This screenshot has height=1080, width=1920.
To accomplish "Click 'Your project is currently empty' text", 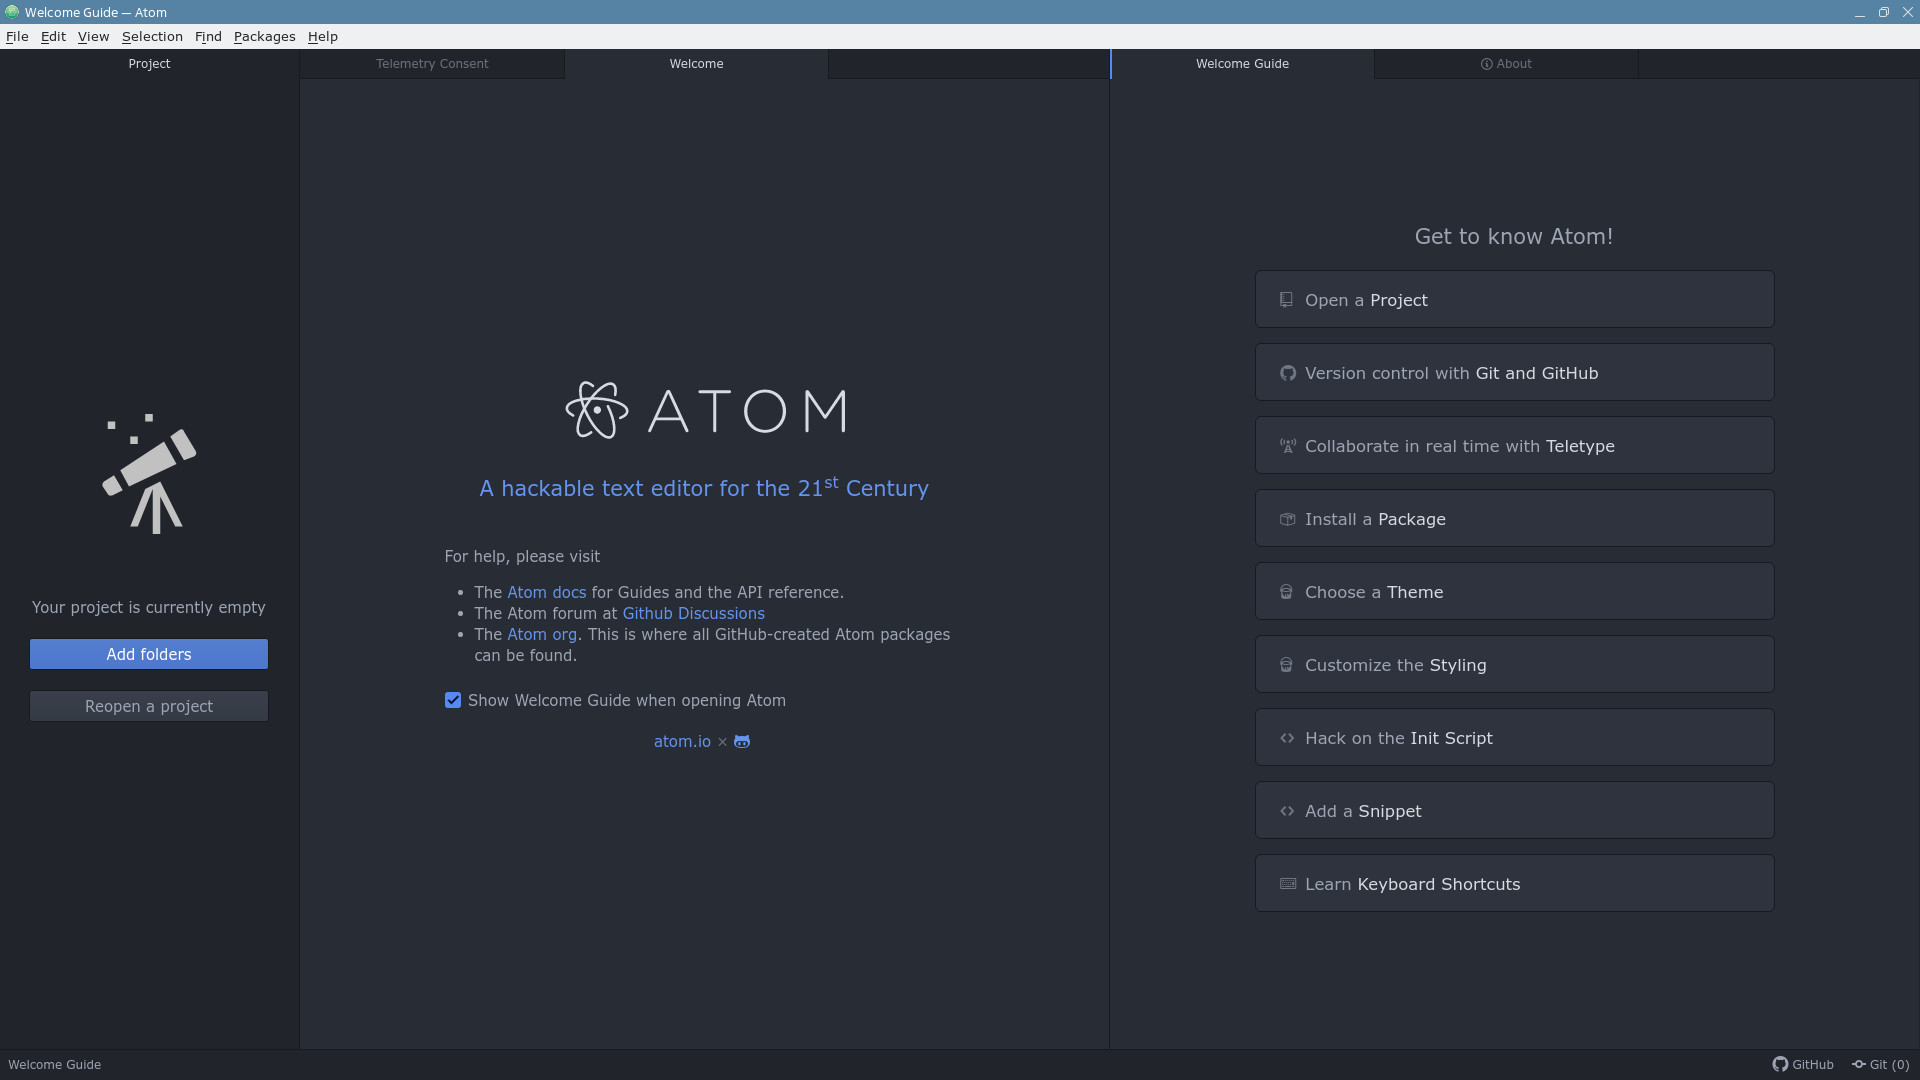I will [x=149, y=607].
